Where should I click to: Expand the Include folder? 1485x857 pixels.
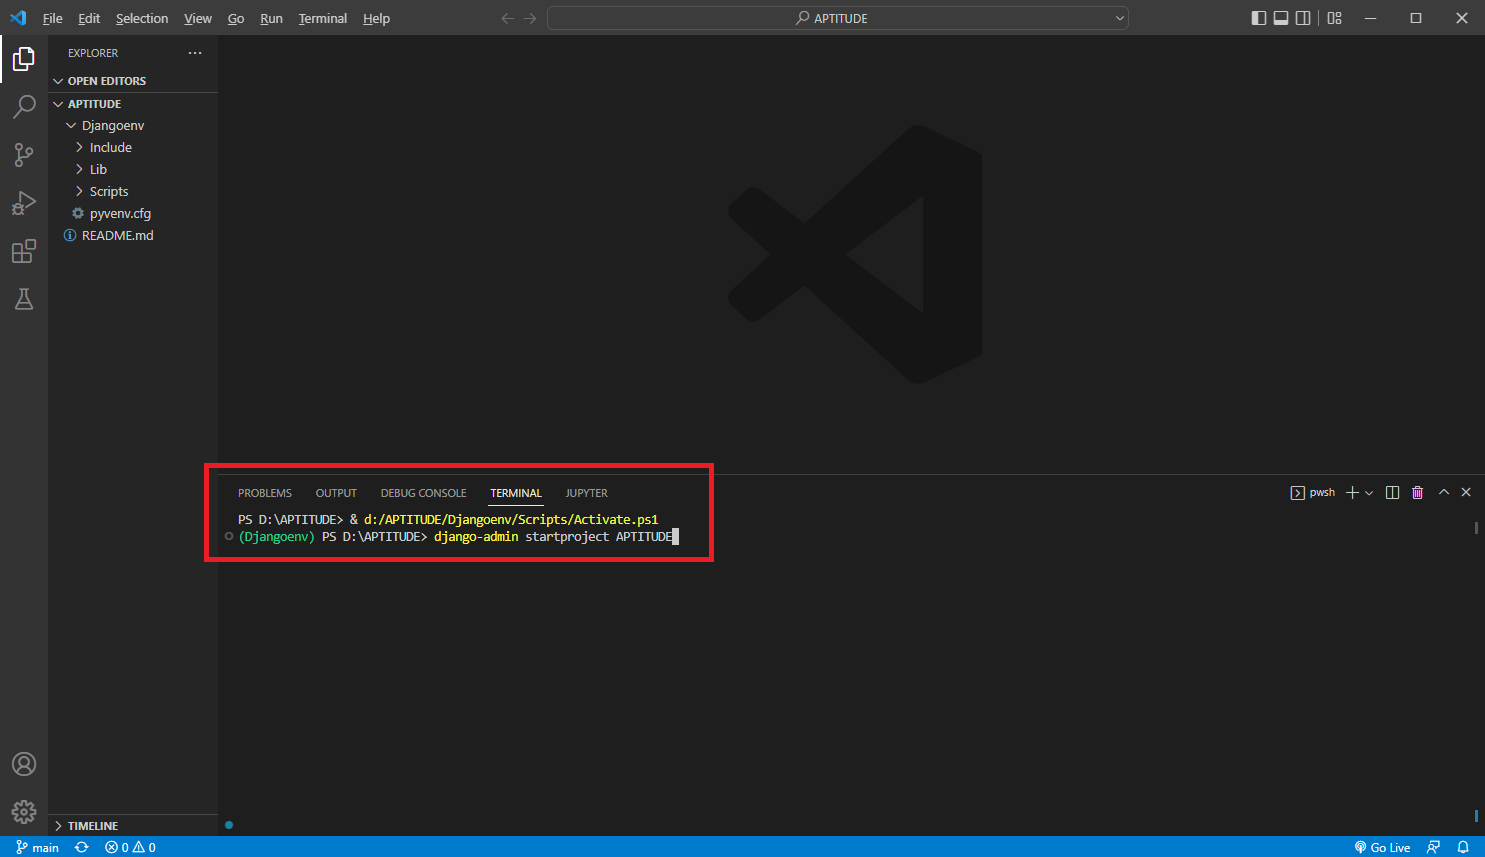pyautogui.click(x=133, y=148)
